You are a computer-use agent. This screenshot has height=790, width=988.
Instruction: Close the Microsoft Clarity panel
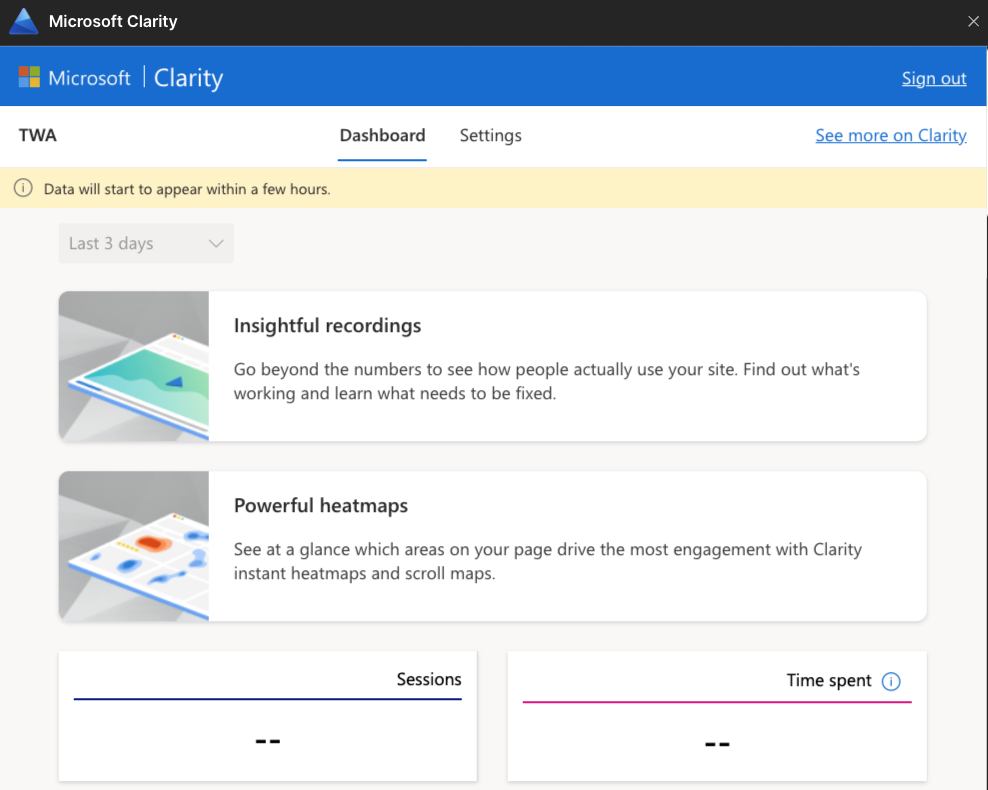[x=973, y=21]
